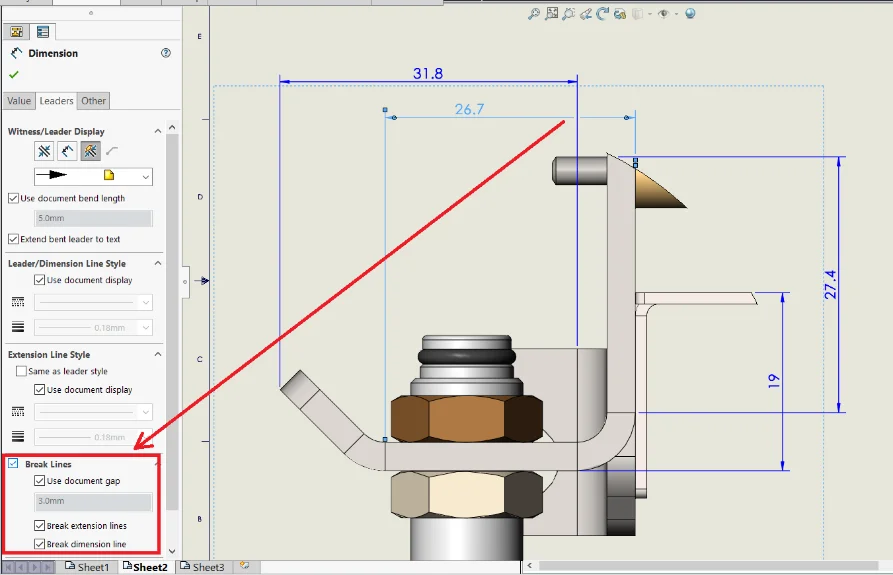
Task: Toggle the Break dimension line checkbox
Action: 39,544
